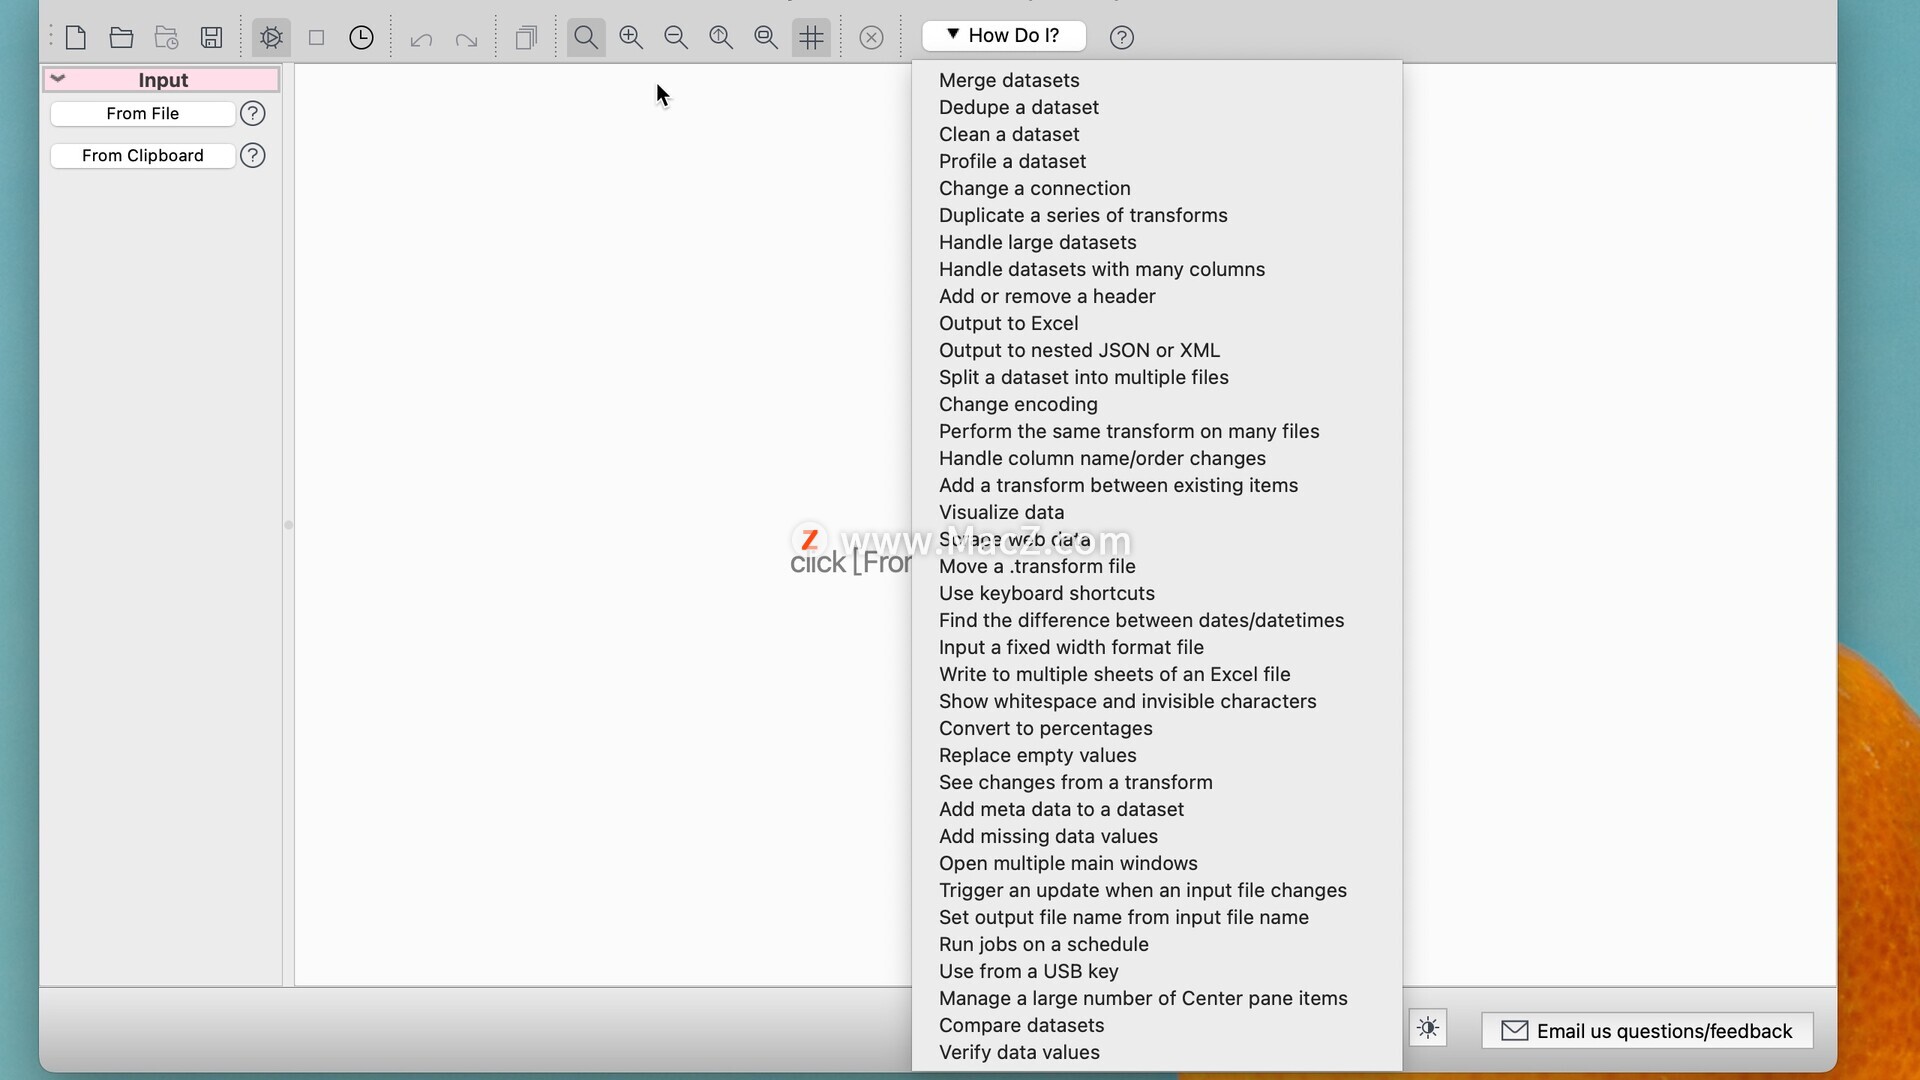Screen dimensions: 1920x1080
Task: Select Trigger an update when an input file changes
Action: pyautogui.click(x=1157, y=890)
